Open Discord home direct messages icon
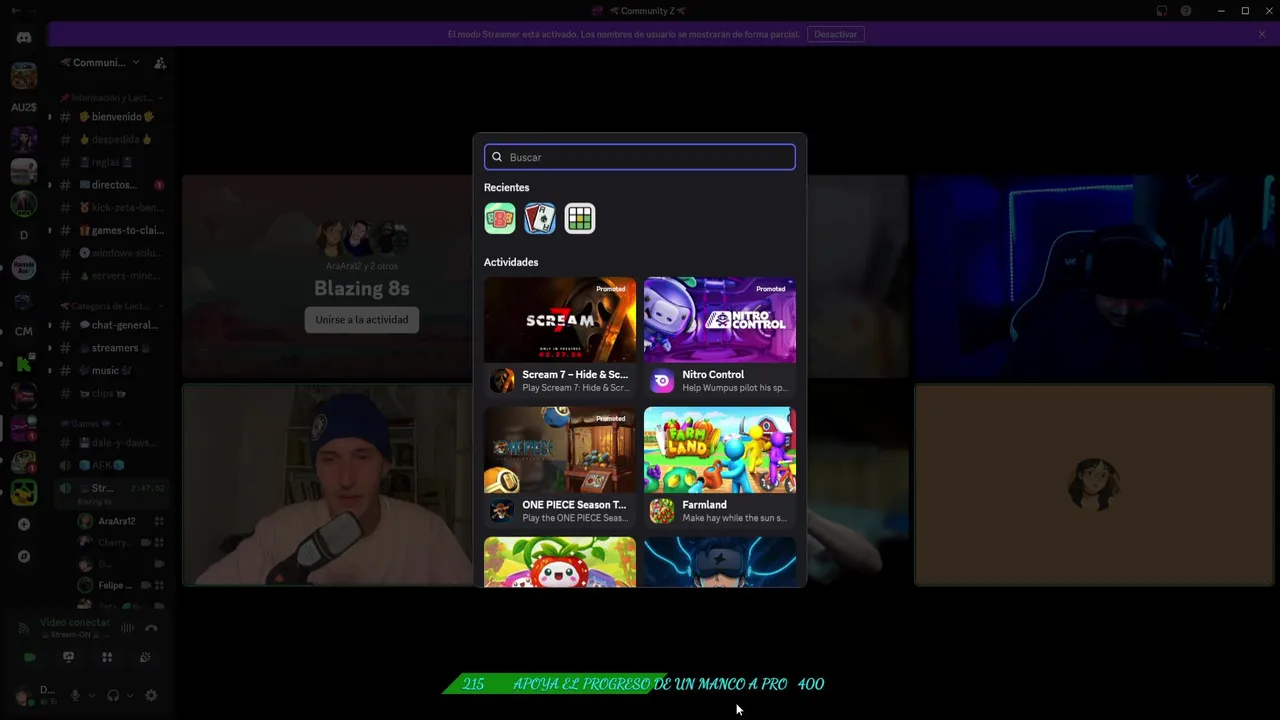The width and height of the screenshot is (1280, 720). [x=24, y=38]
